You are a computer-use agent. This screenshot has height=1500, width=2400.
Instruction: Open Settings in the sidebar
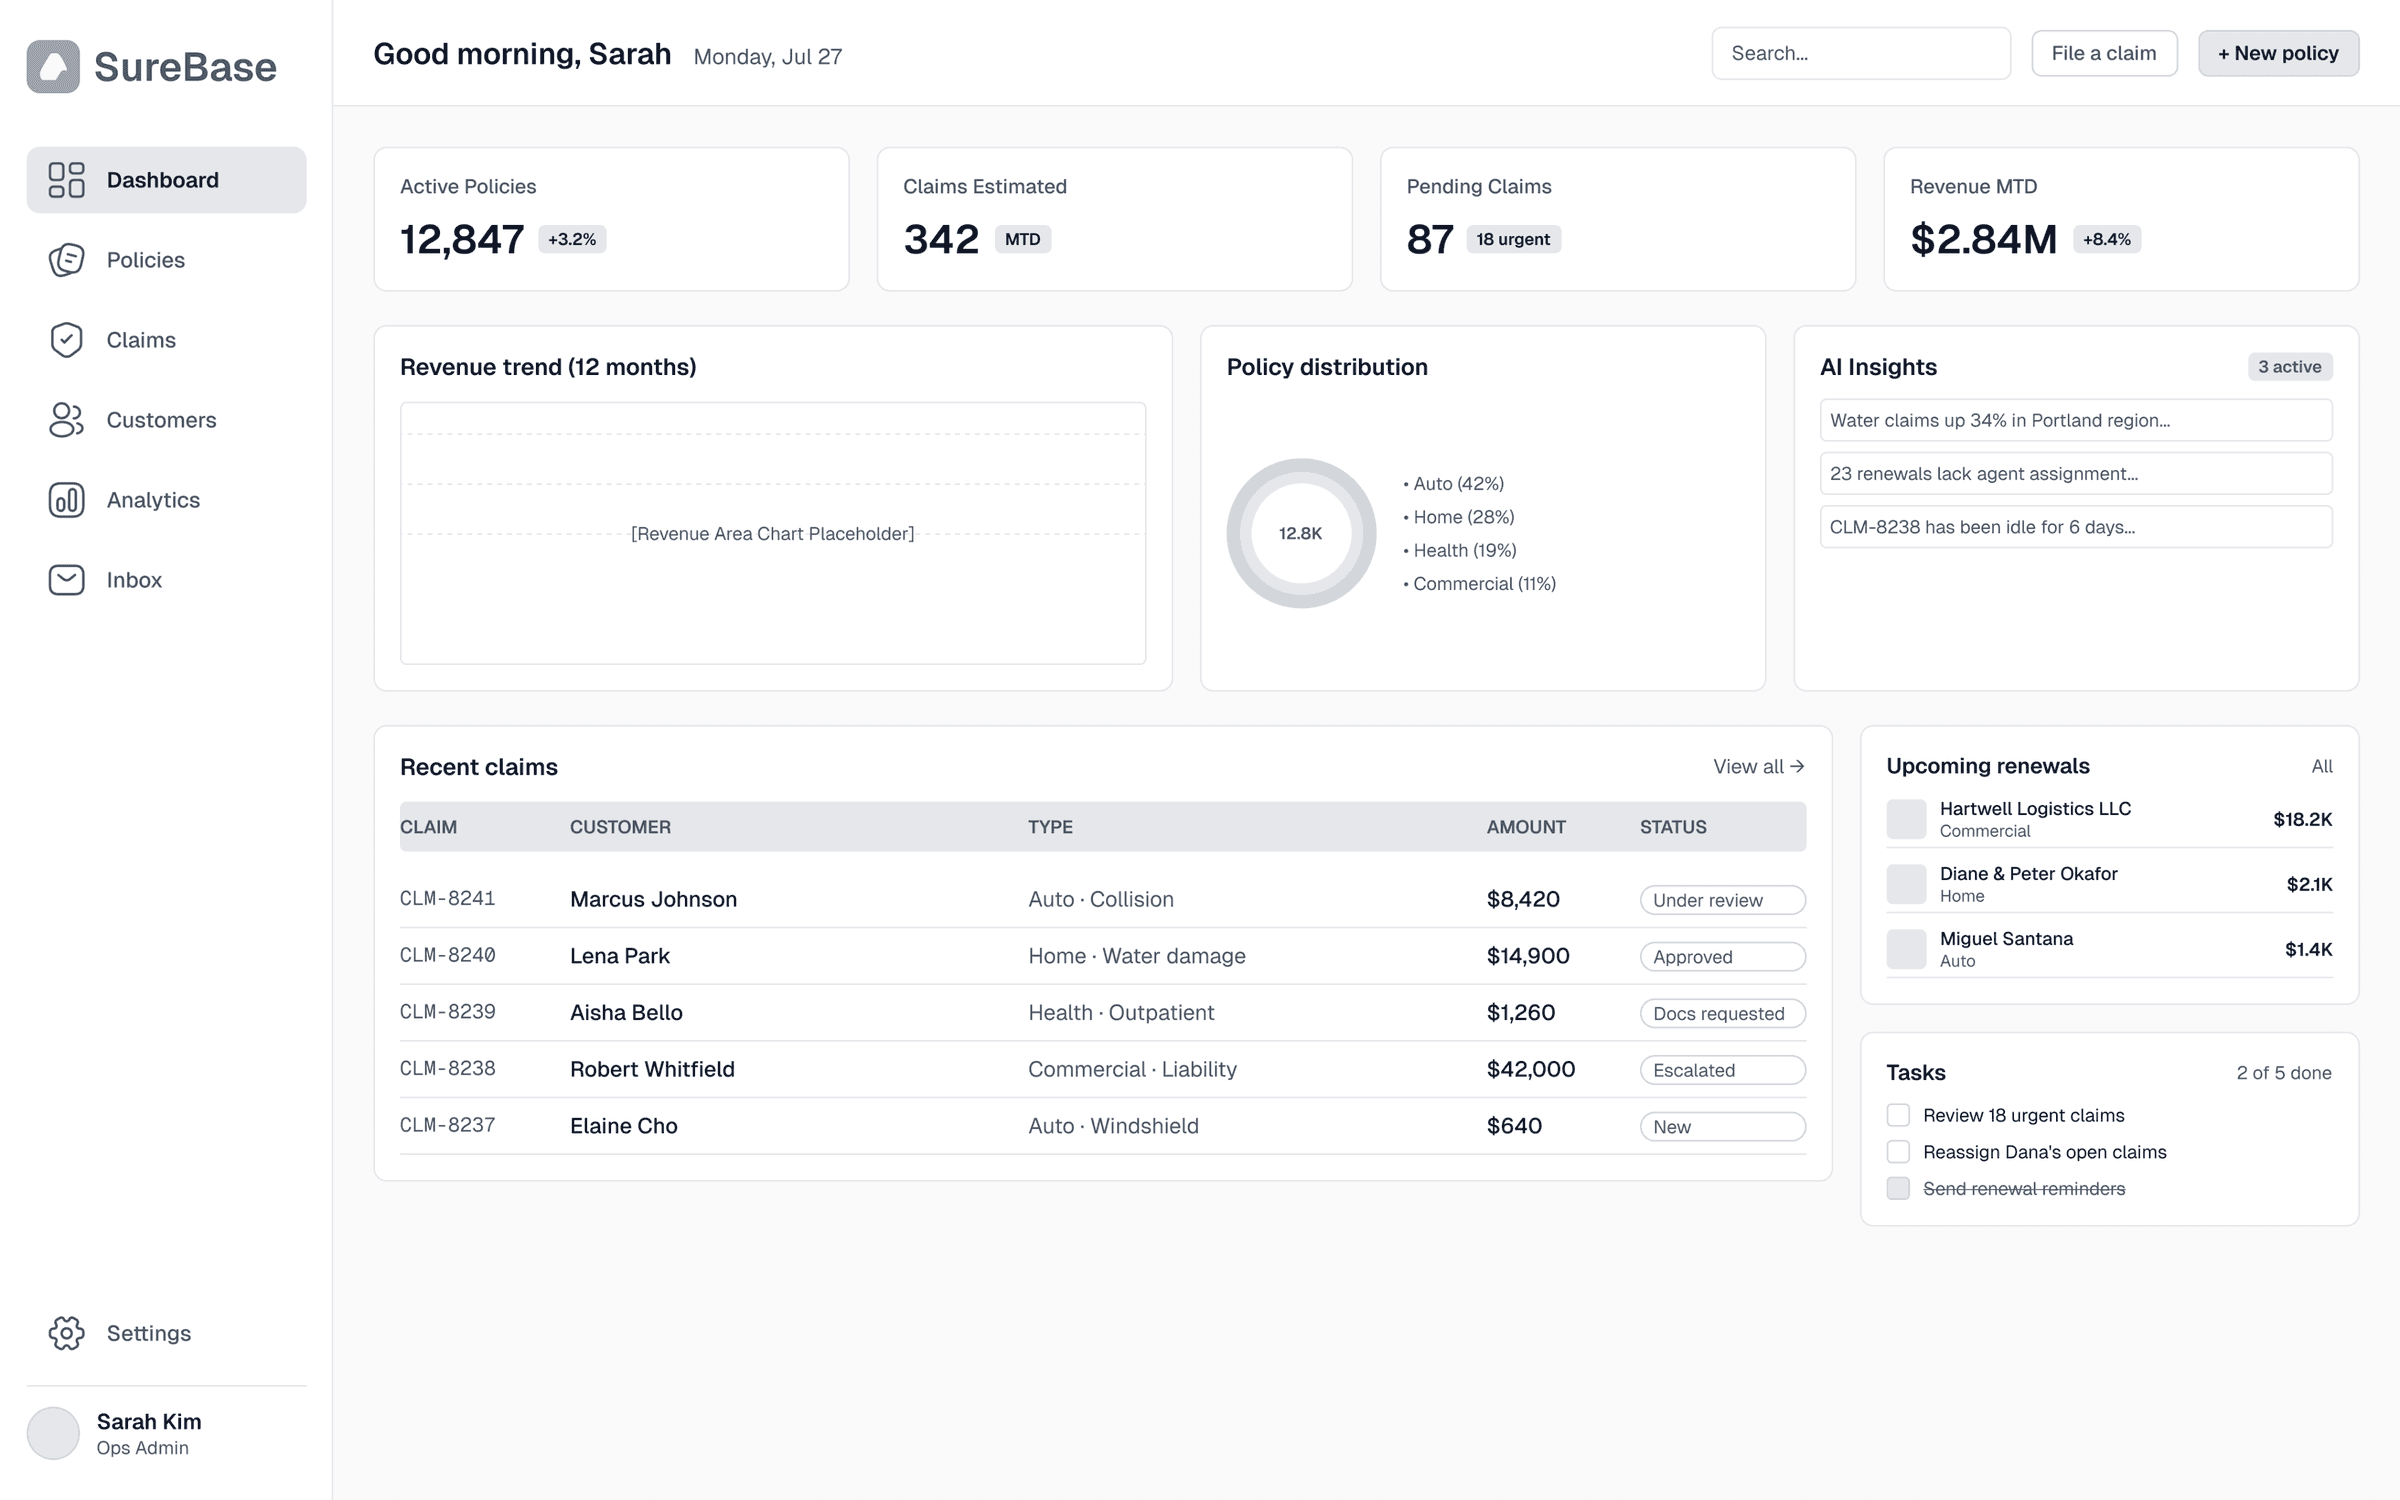[166, 1333]
